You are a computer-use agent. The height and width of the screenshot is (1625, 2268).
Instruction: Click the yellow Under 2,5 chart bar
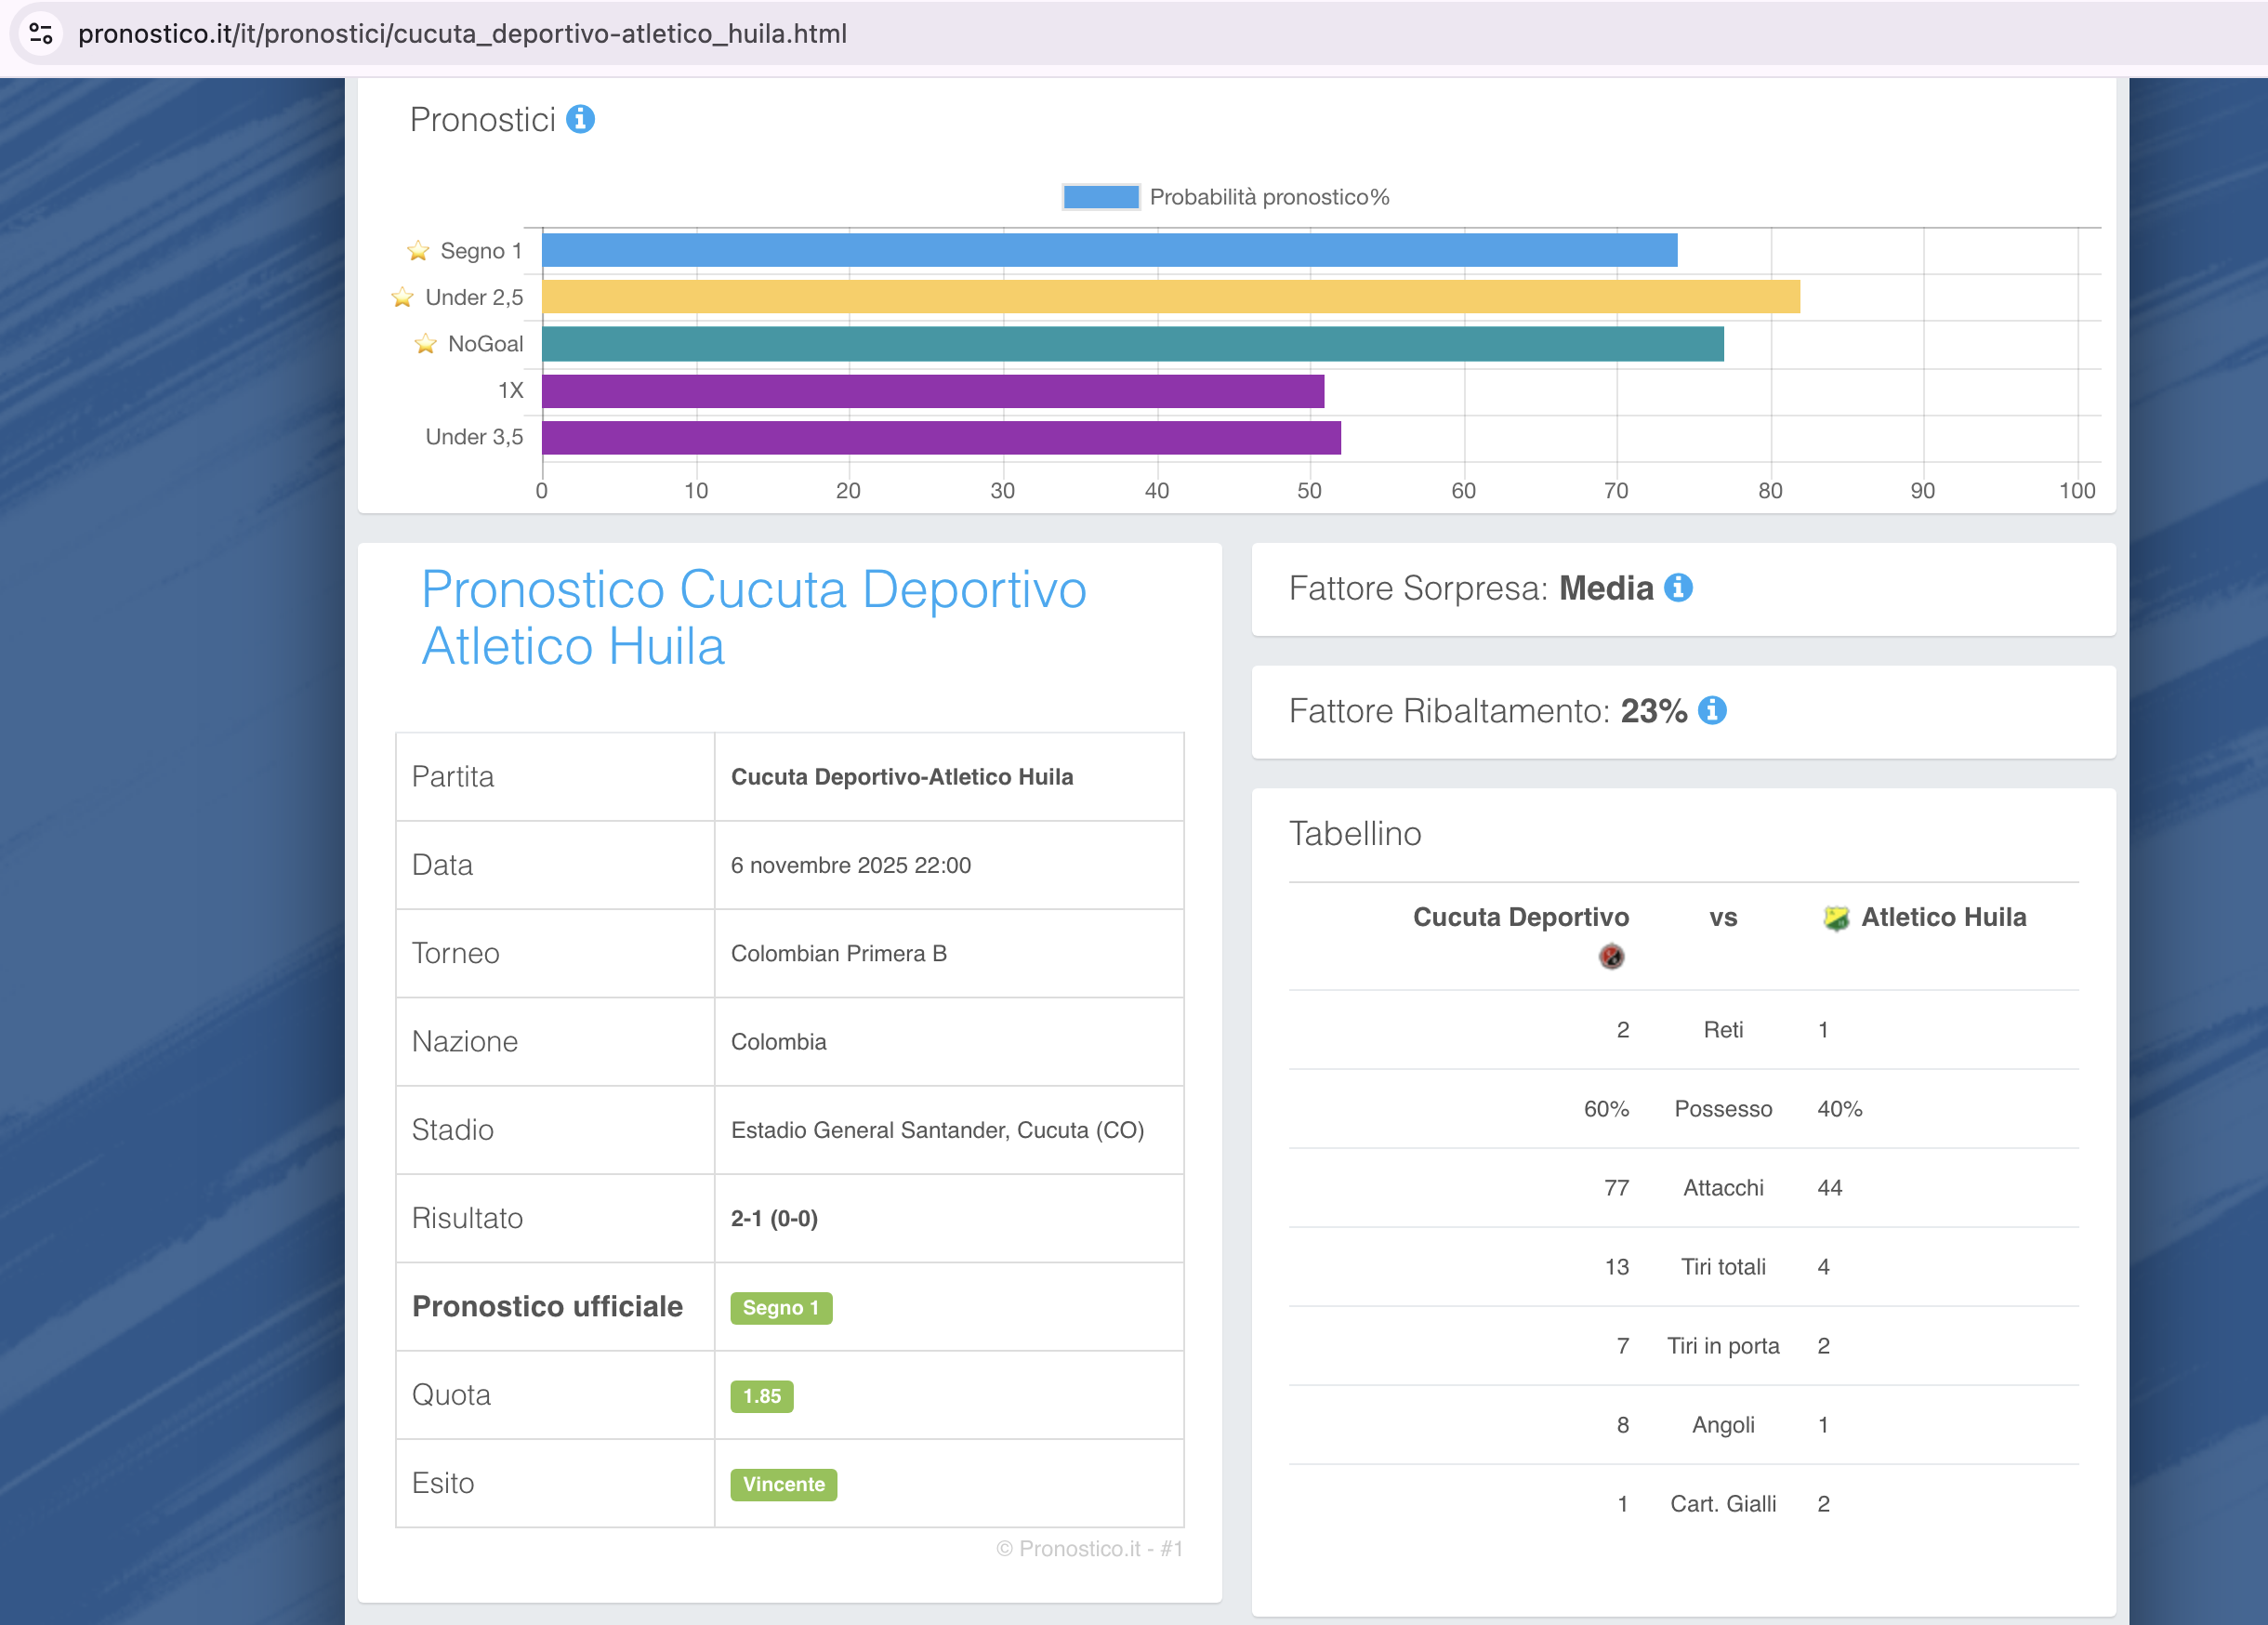[1170, 297]
